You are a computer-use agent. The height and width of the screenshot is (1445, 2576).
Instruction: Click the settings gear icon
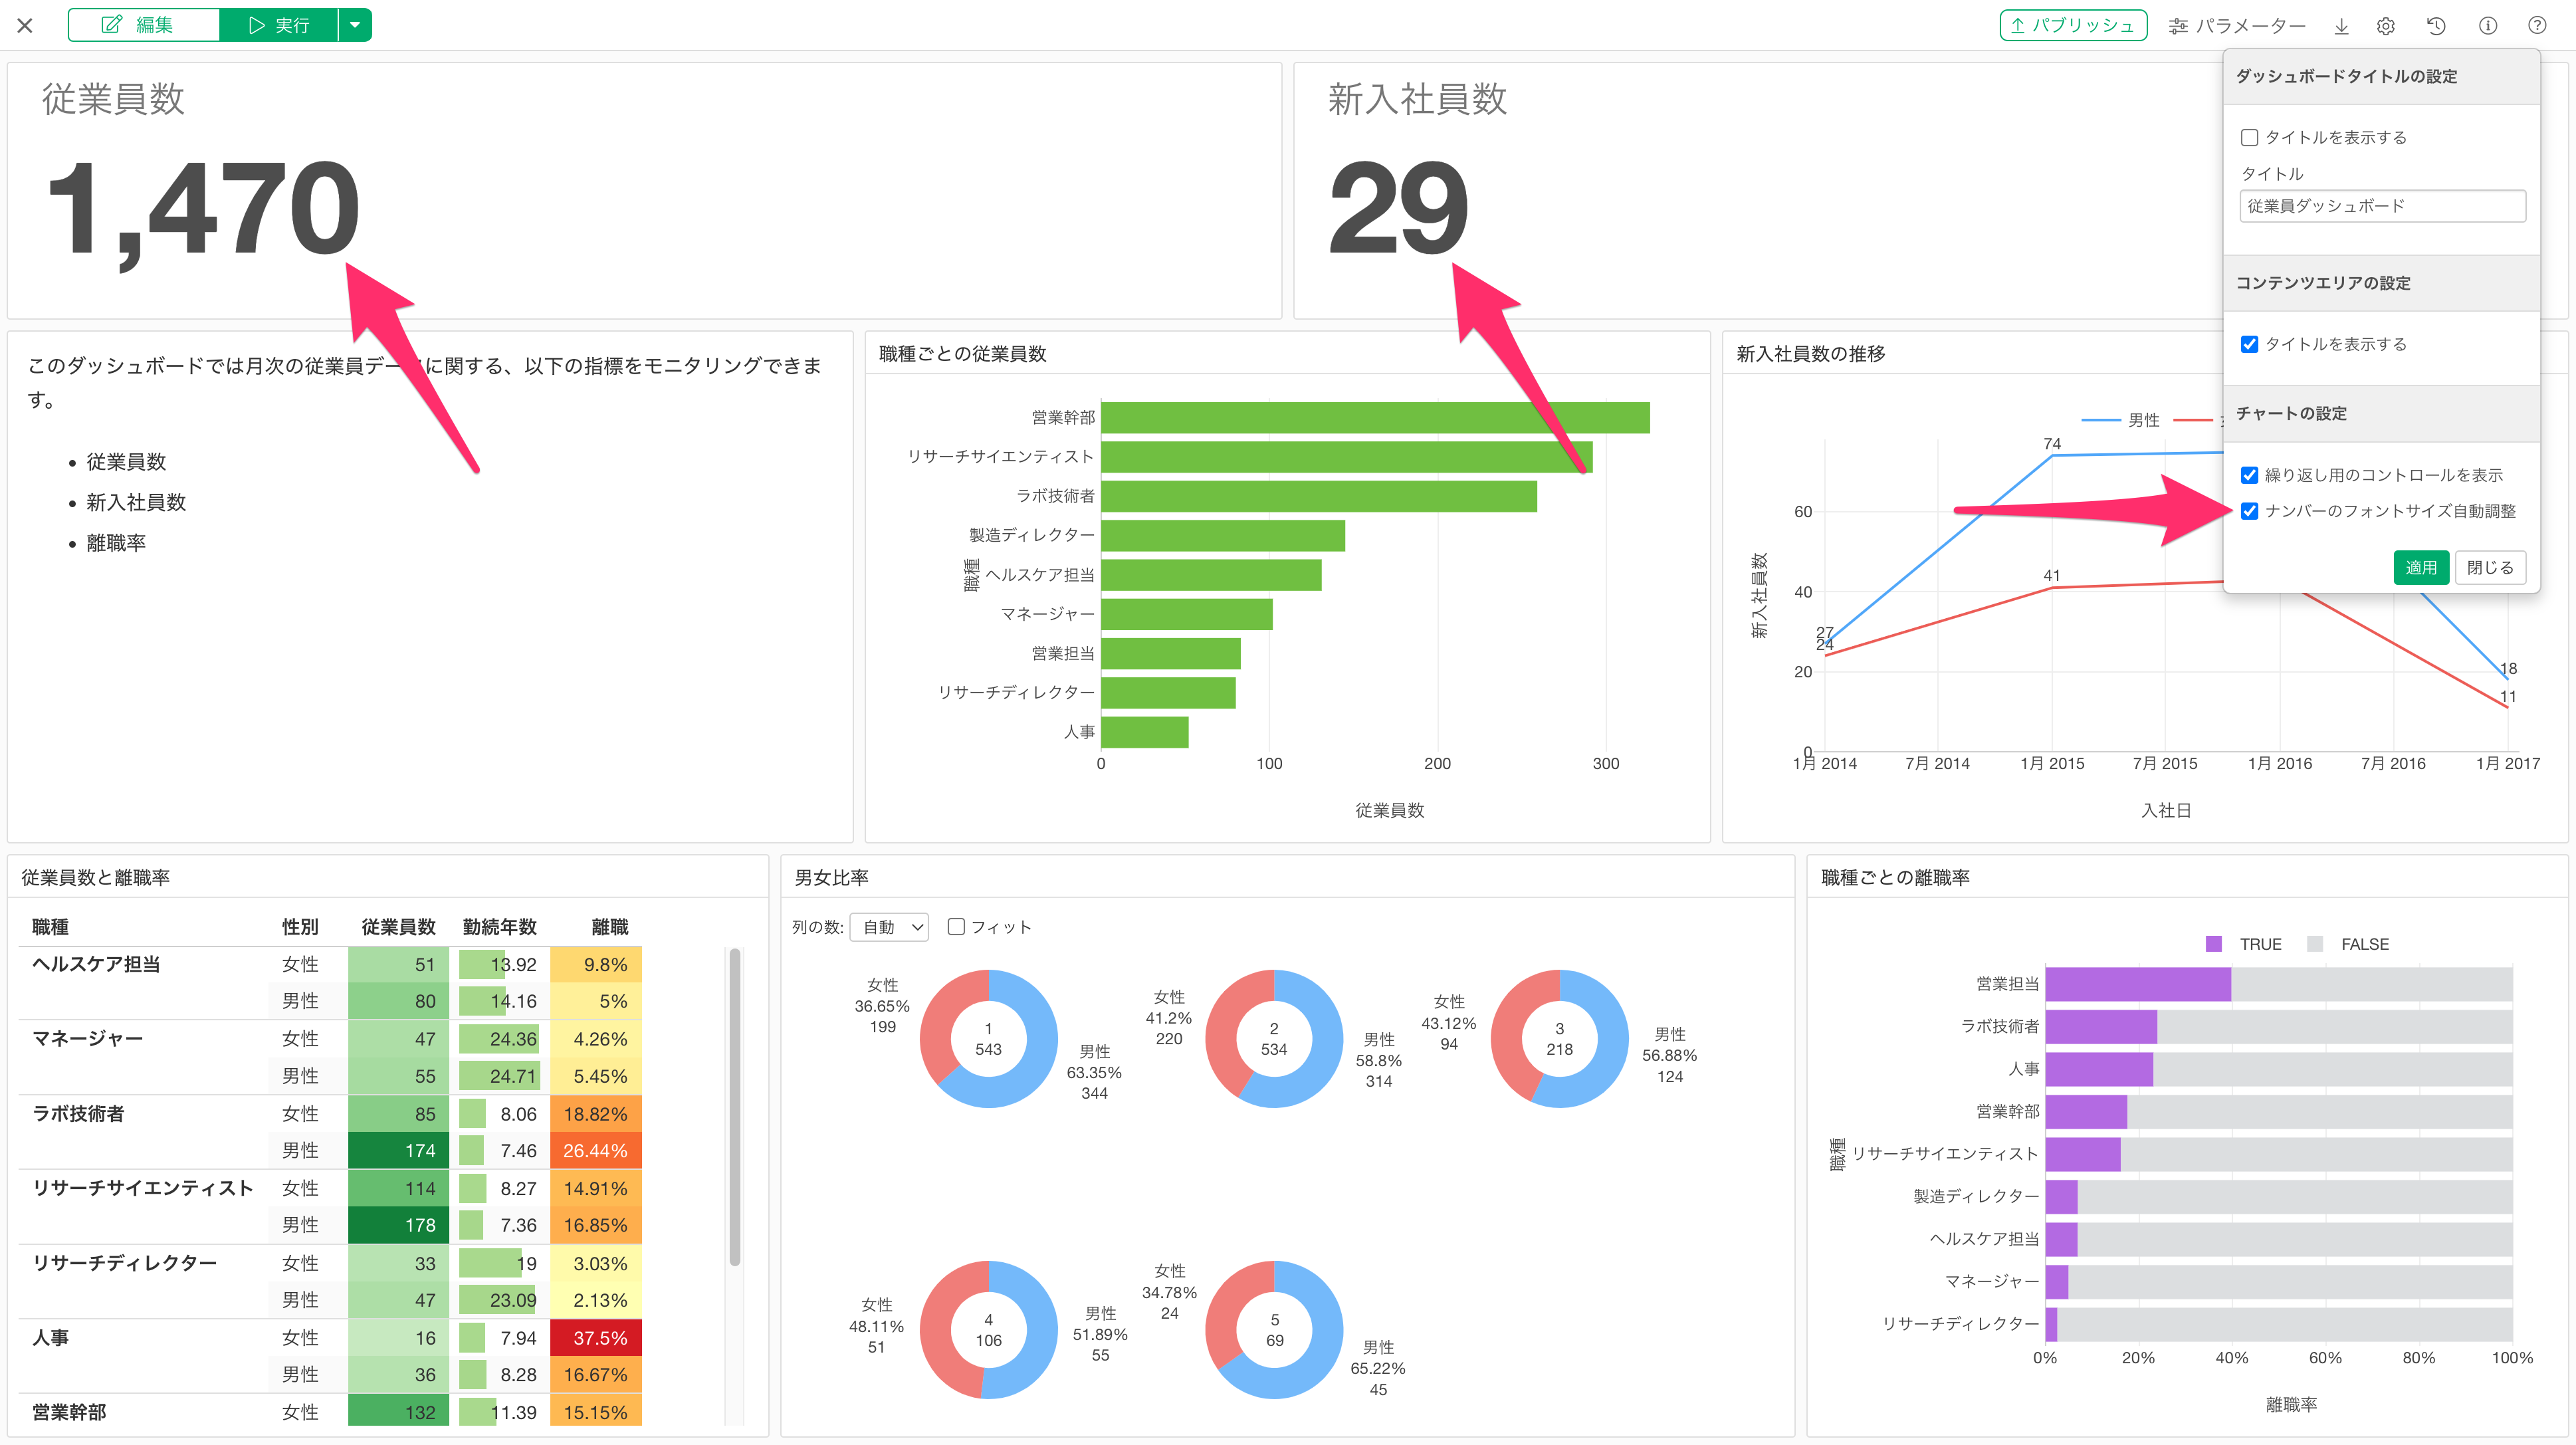2386,26
